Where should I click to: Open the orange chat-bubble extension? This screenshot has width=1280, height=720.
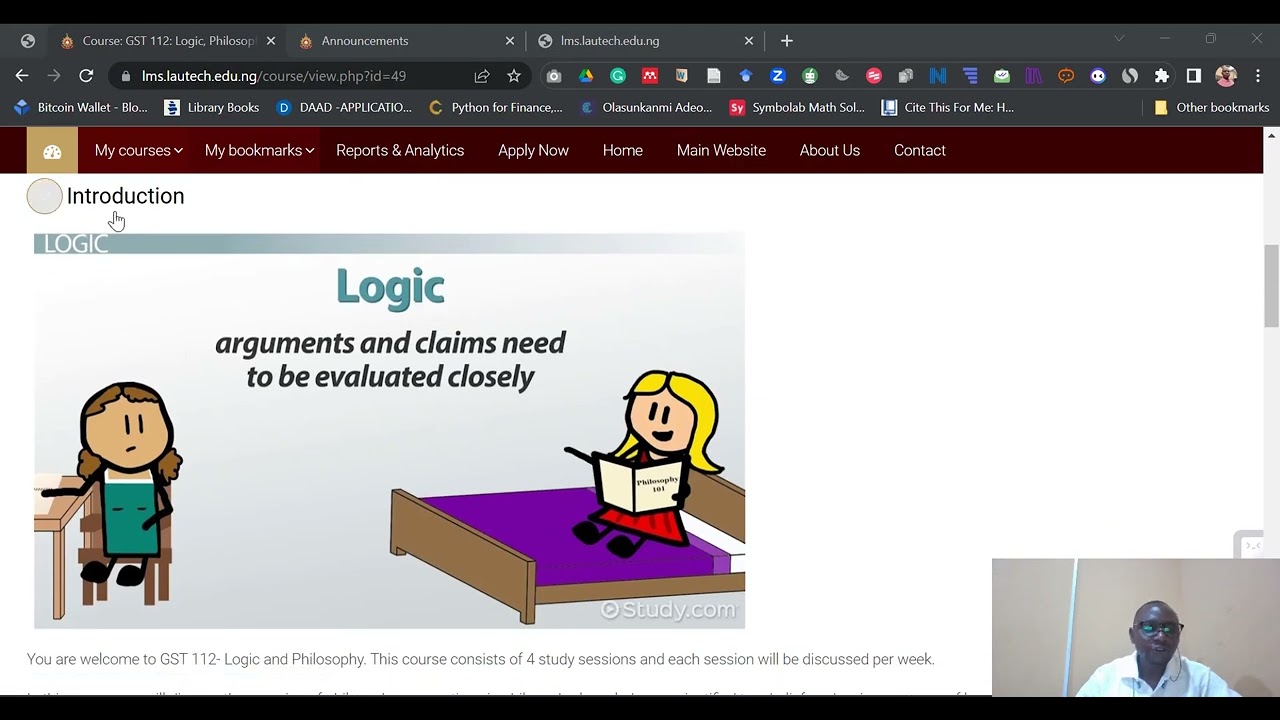coord(1066,76)
